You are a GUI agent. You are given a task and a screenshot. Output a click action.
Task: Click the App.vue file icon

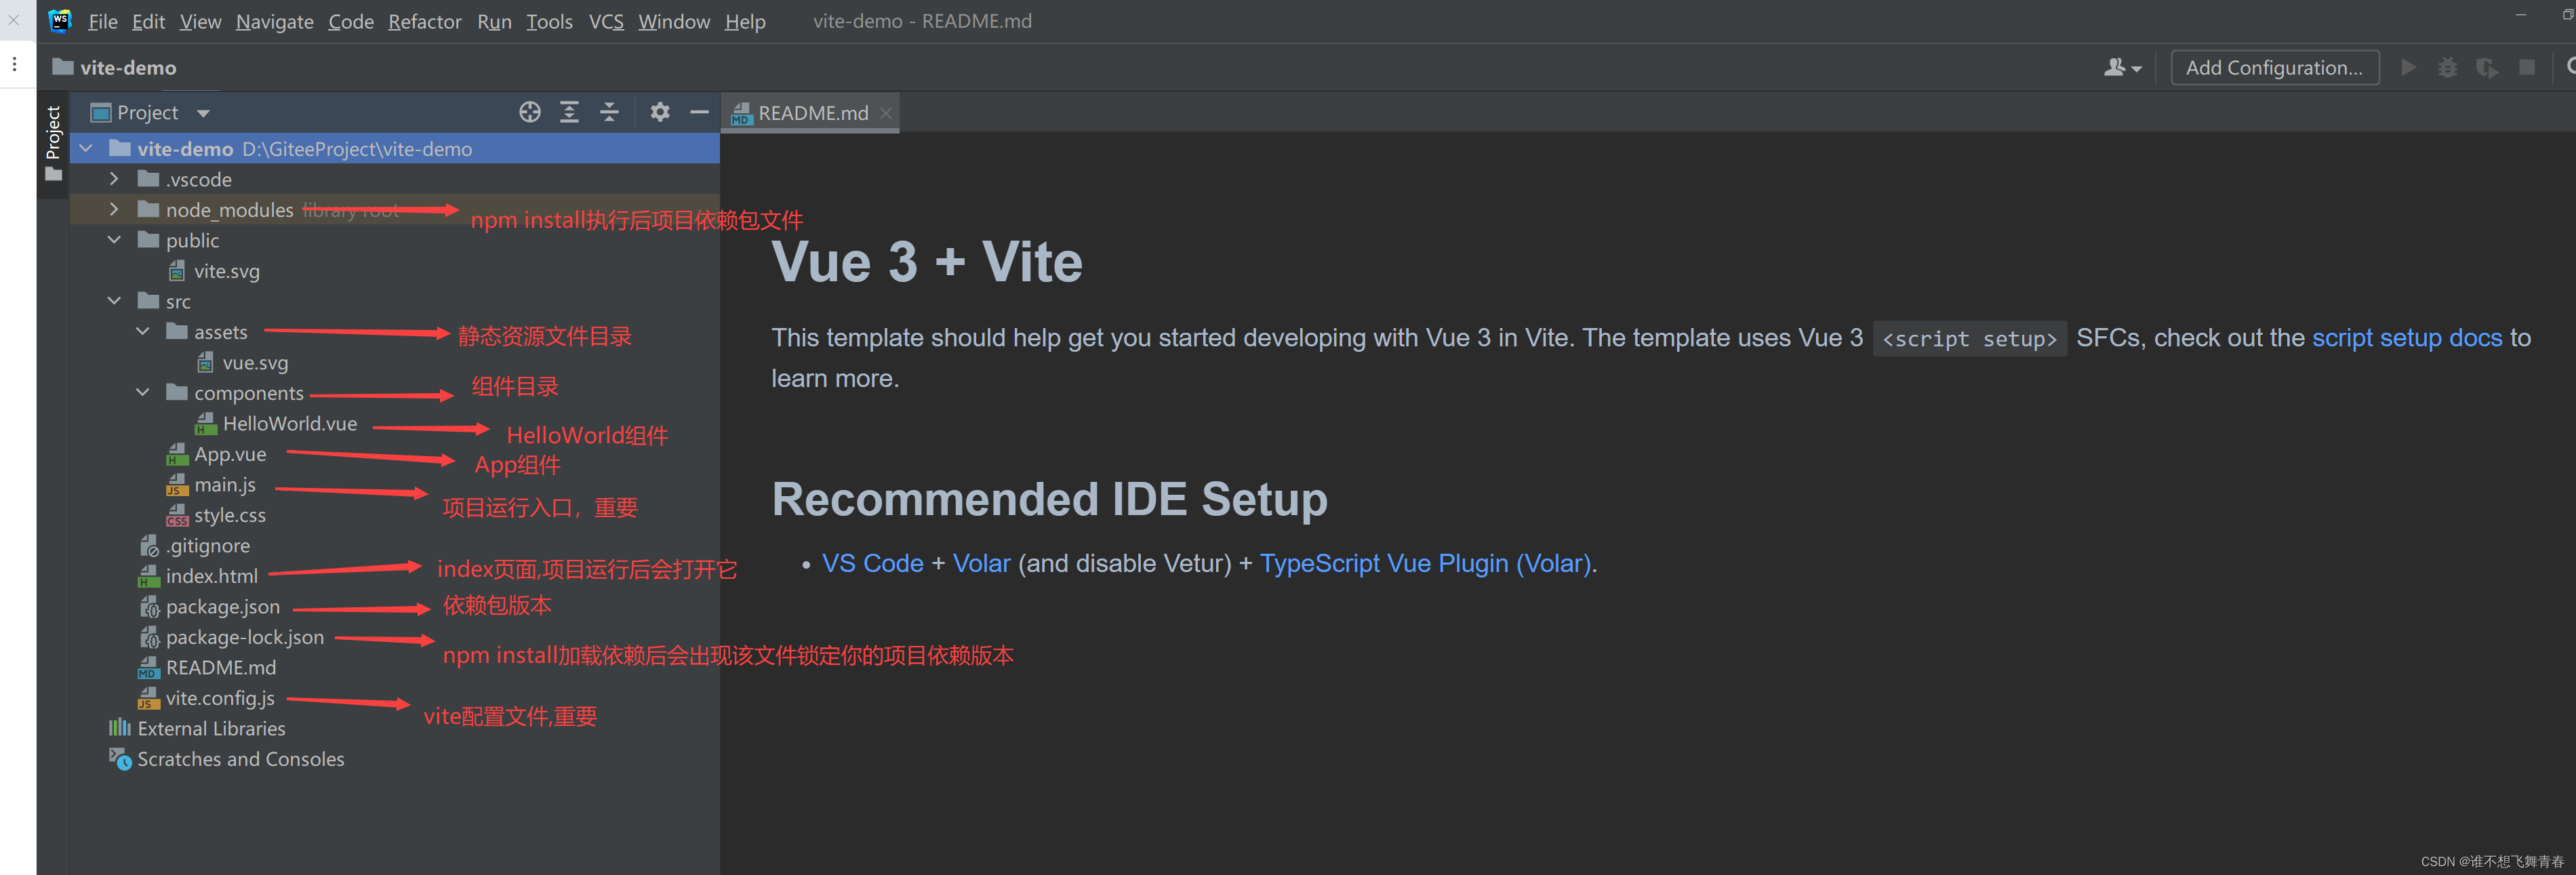tap(177, 454)
